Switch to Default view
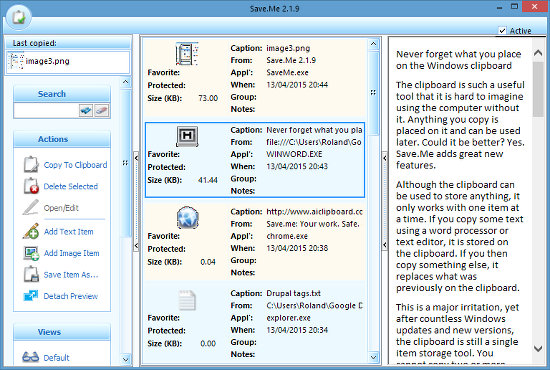This screenshot has width=550, height=370. 56,358
